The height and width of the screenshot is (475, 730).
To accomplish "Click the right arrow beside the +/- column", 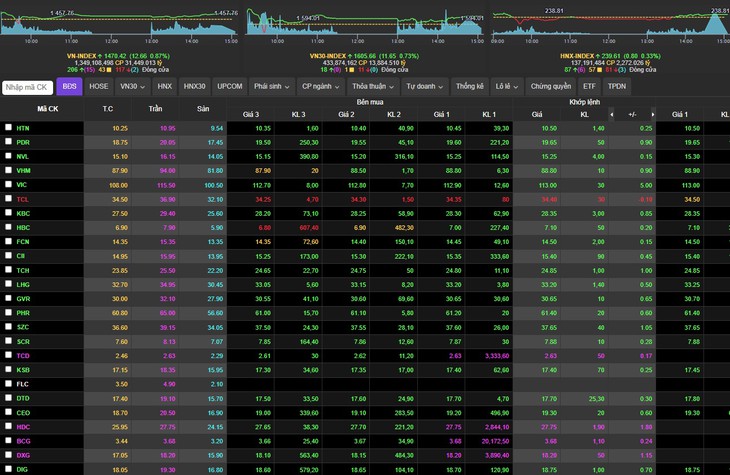I will (653, 115).
